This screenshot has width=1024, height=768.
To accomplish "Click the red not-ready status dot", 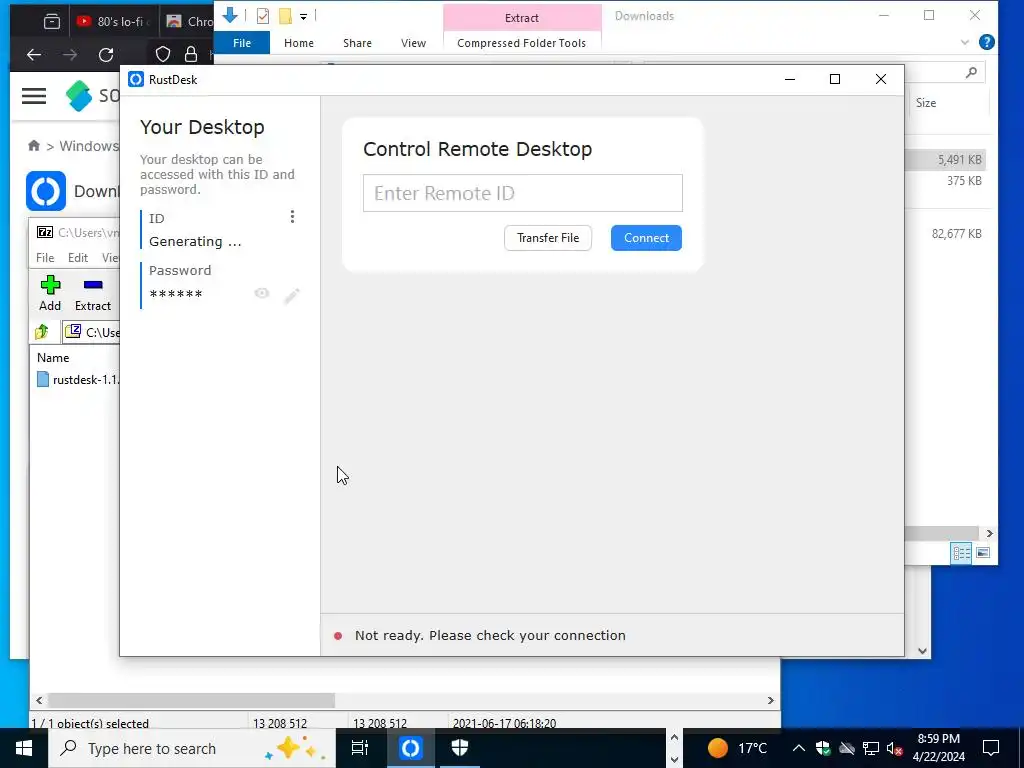I will click(x=338, y=635).
